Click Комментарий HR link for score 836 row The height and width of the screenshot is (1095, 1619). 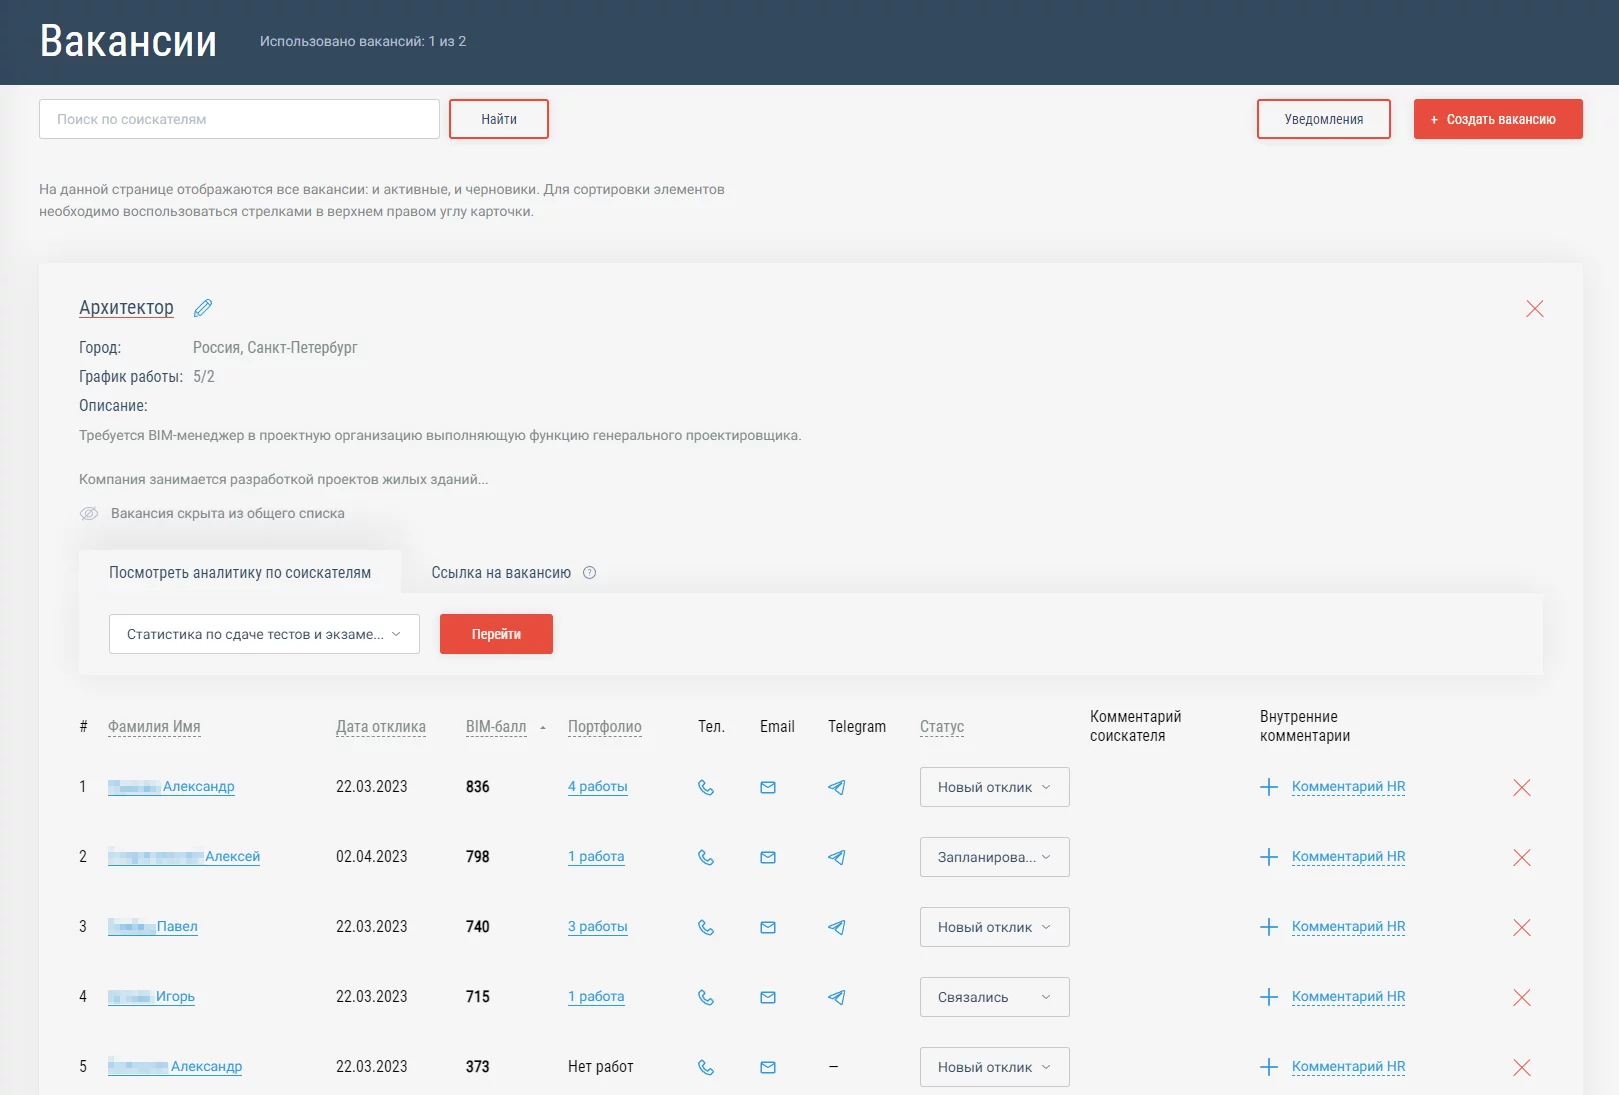[1348, 787]
